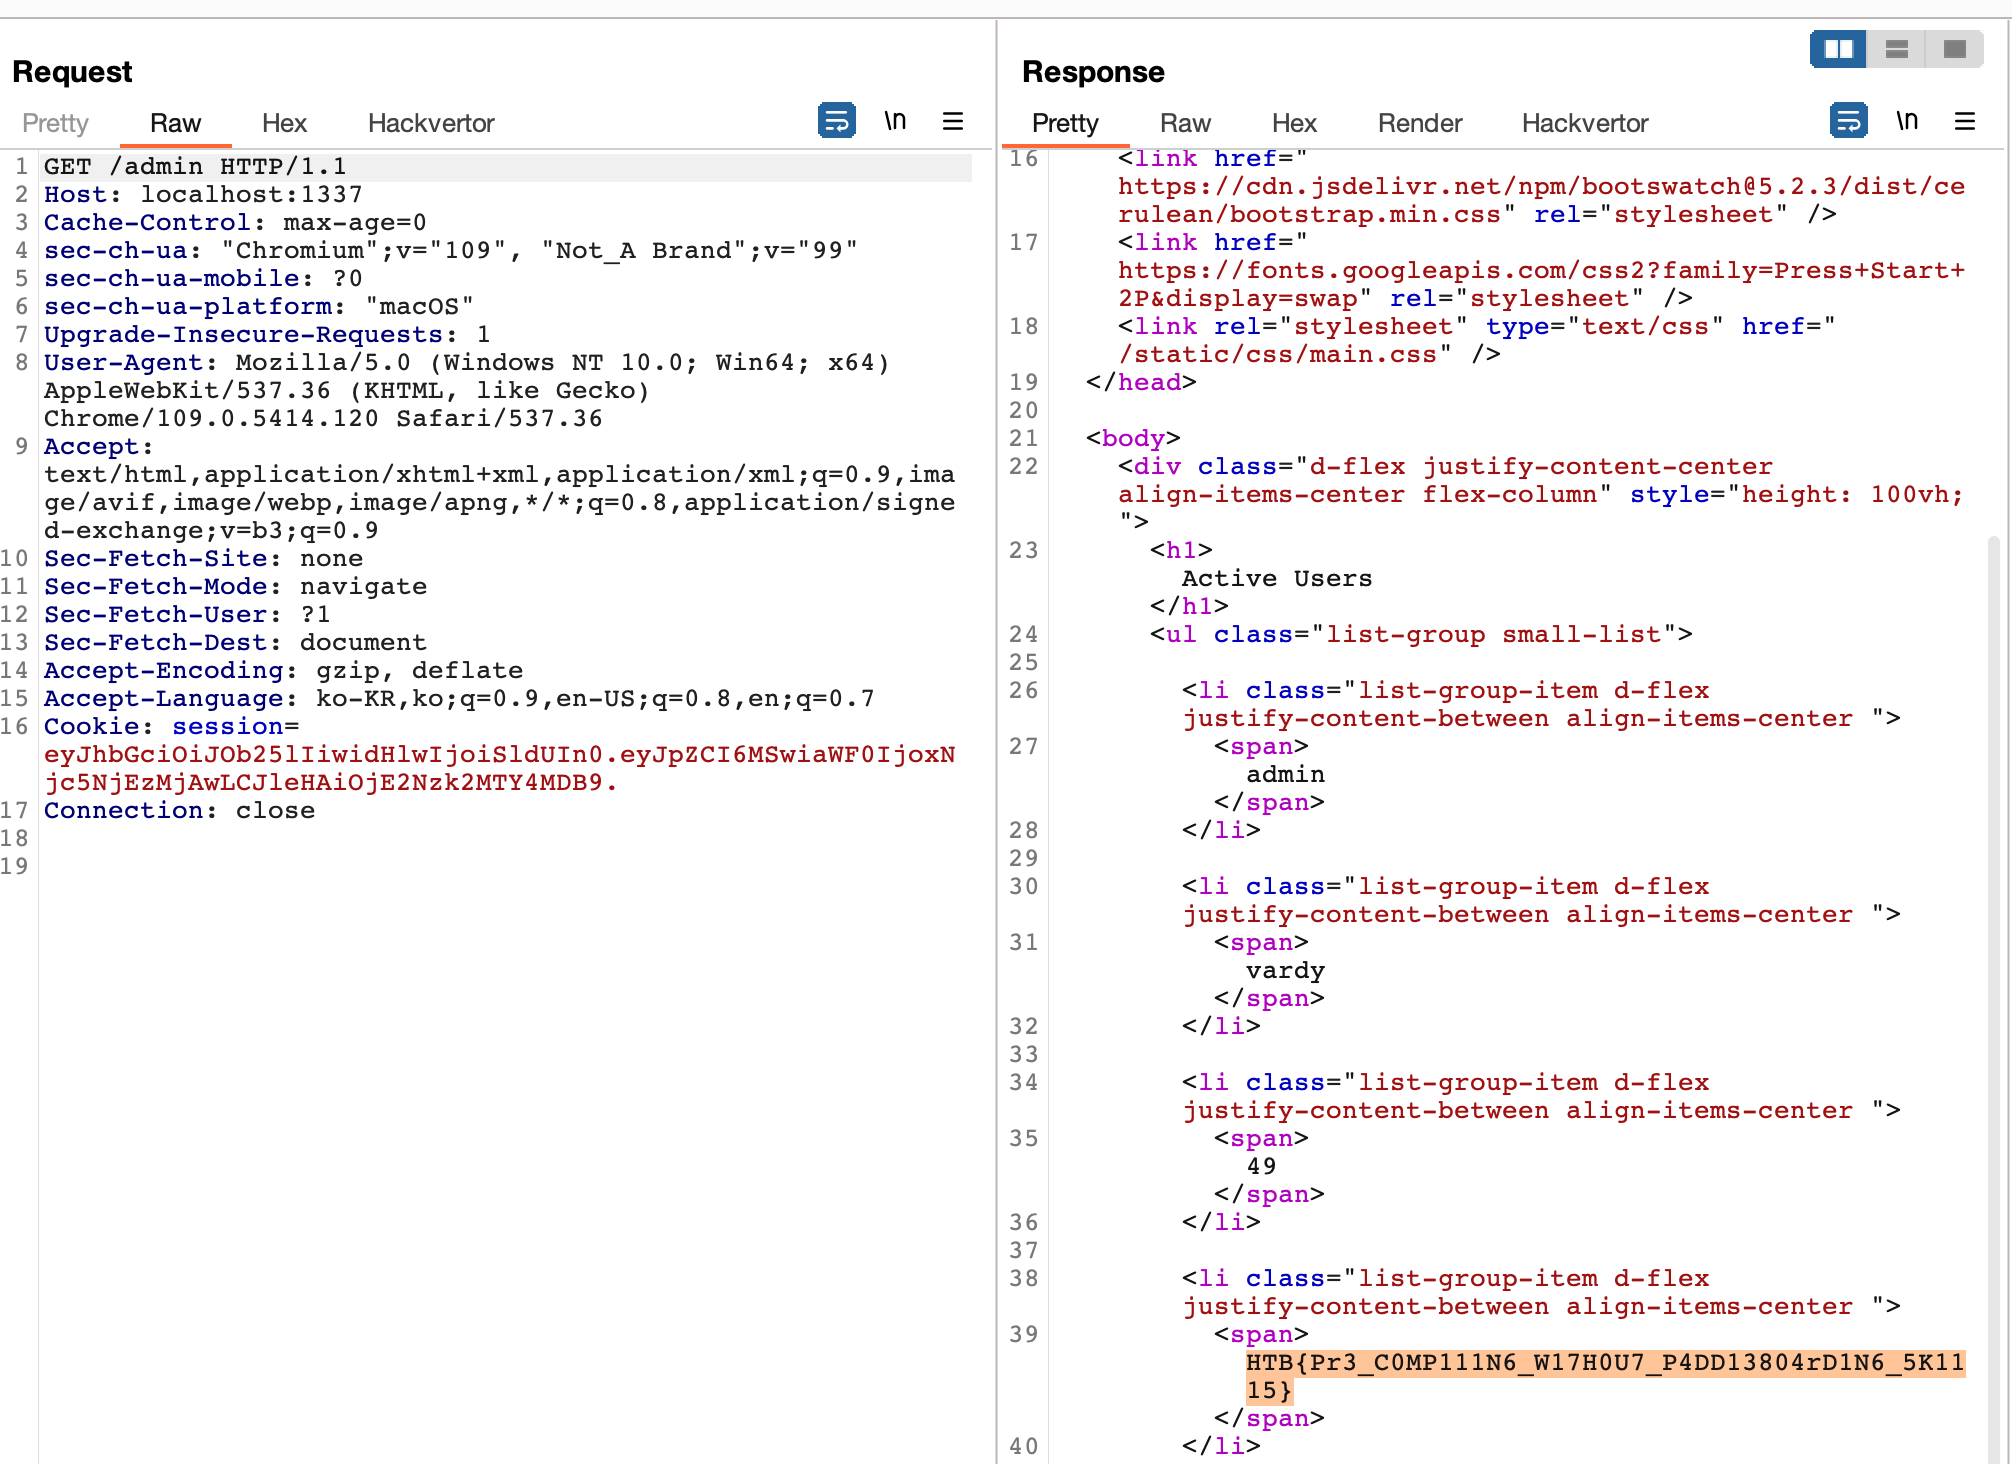Open Hackvertor tab in Response panel

point(1584,123)
